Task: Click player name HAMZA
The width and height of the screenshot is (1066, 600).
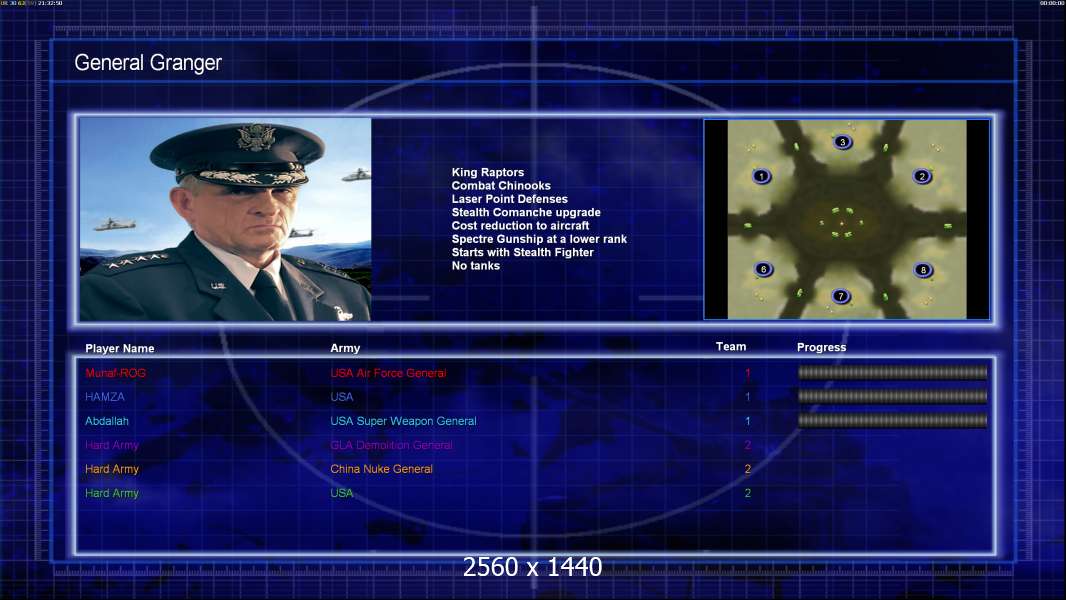Action: [x=105, y=397]
